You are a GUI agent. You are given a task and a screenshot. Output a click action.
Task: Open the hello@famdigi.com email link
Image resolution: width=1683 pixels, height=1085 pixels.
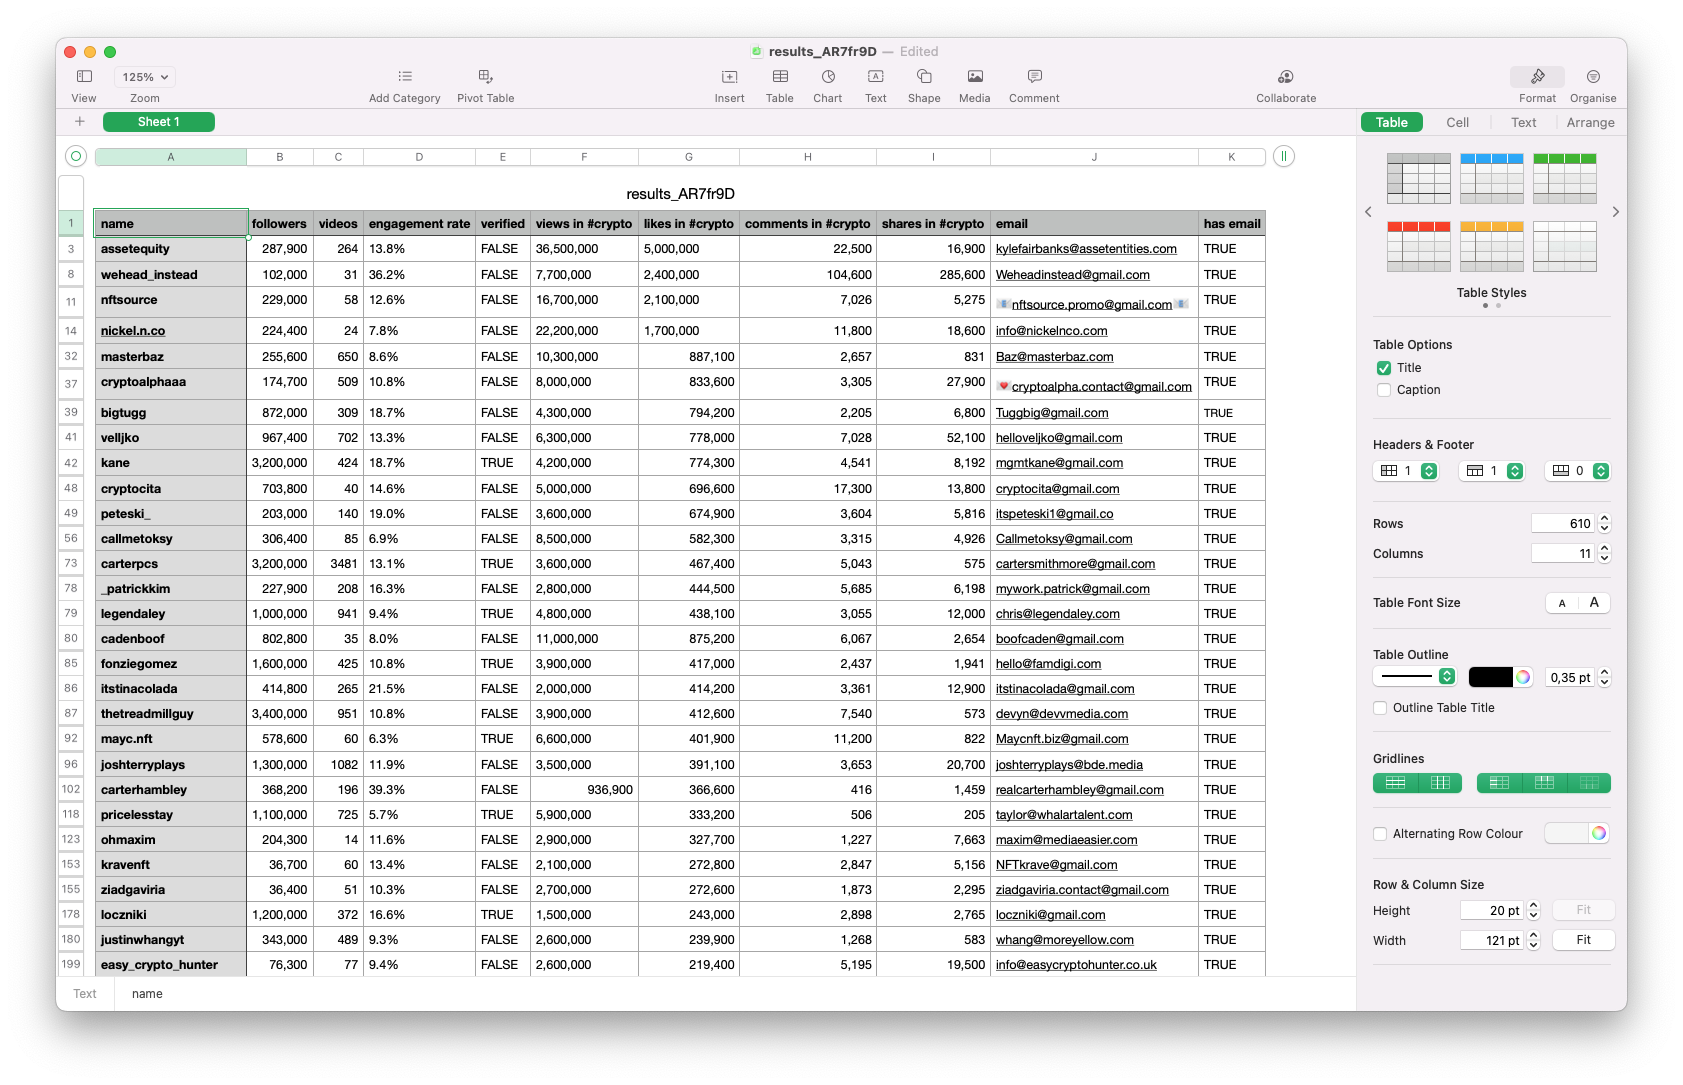click(1048, 664)
